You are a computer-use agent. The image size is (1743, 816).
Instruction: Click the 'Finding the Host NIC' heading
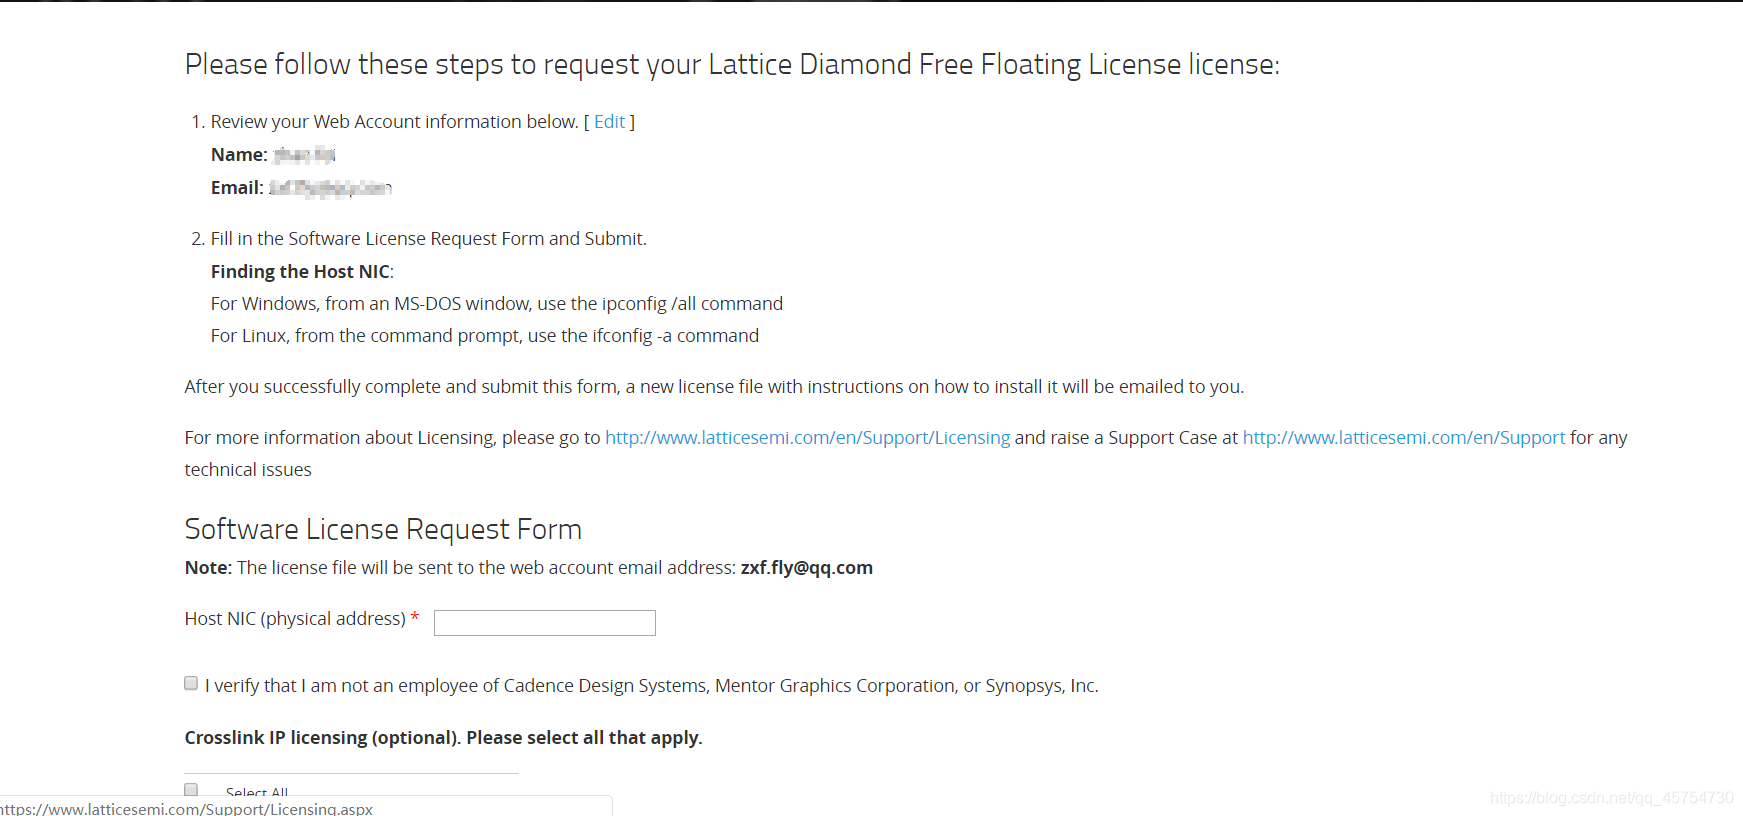301,272
